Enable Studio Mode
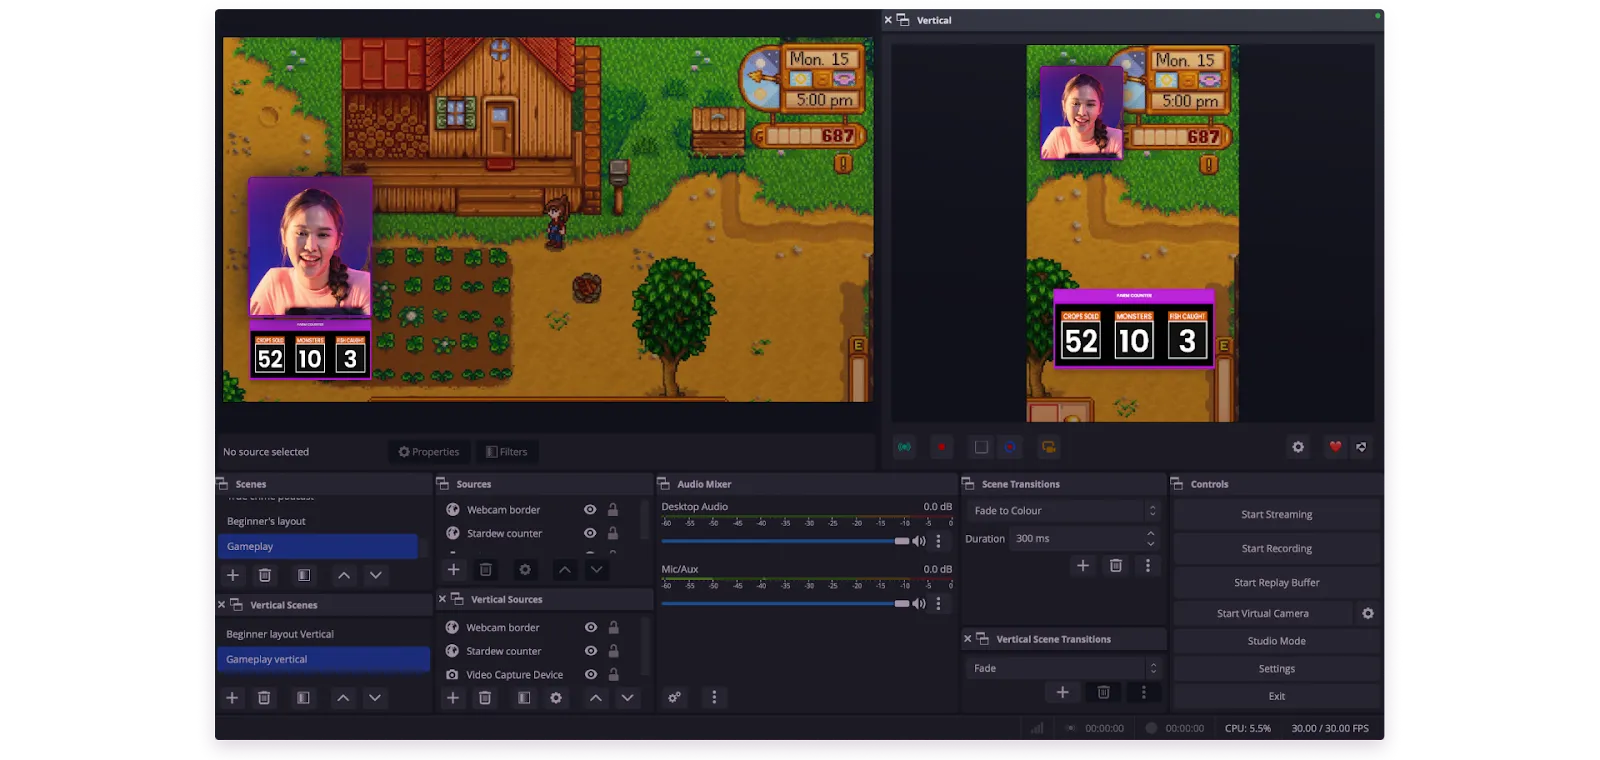This screenshot has width=1600, height=760. point(1277,641)
